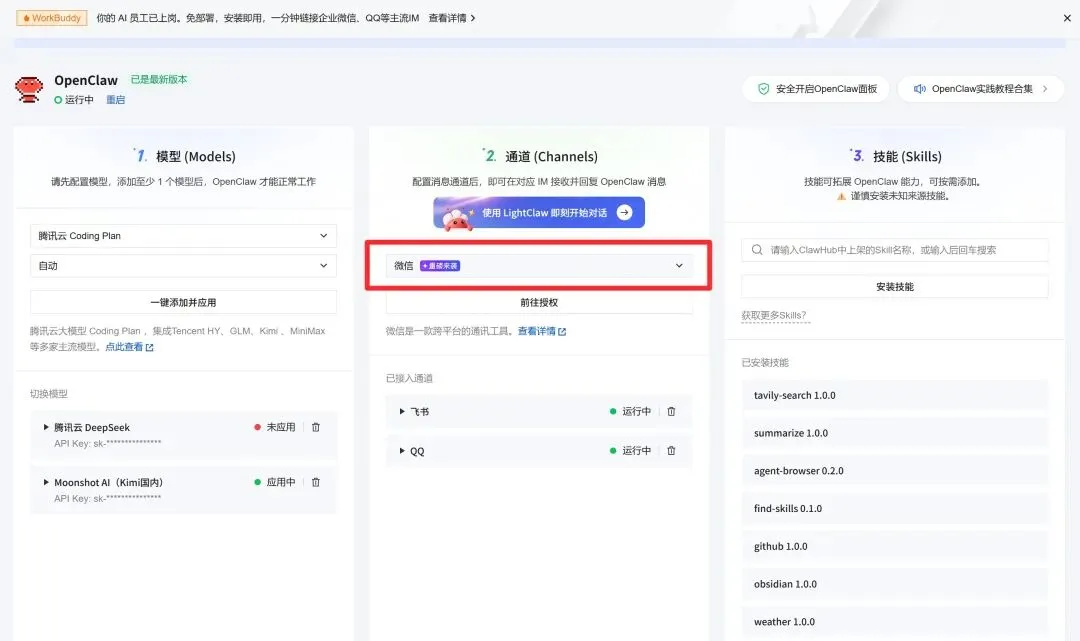Click 重启 link under OpenClaw
The image size is (1080, 641).
(x=116, y=100)
